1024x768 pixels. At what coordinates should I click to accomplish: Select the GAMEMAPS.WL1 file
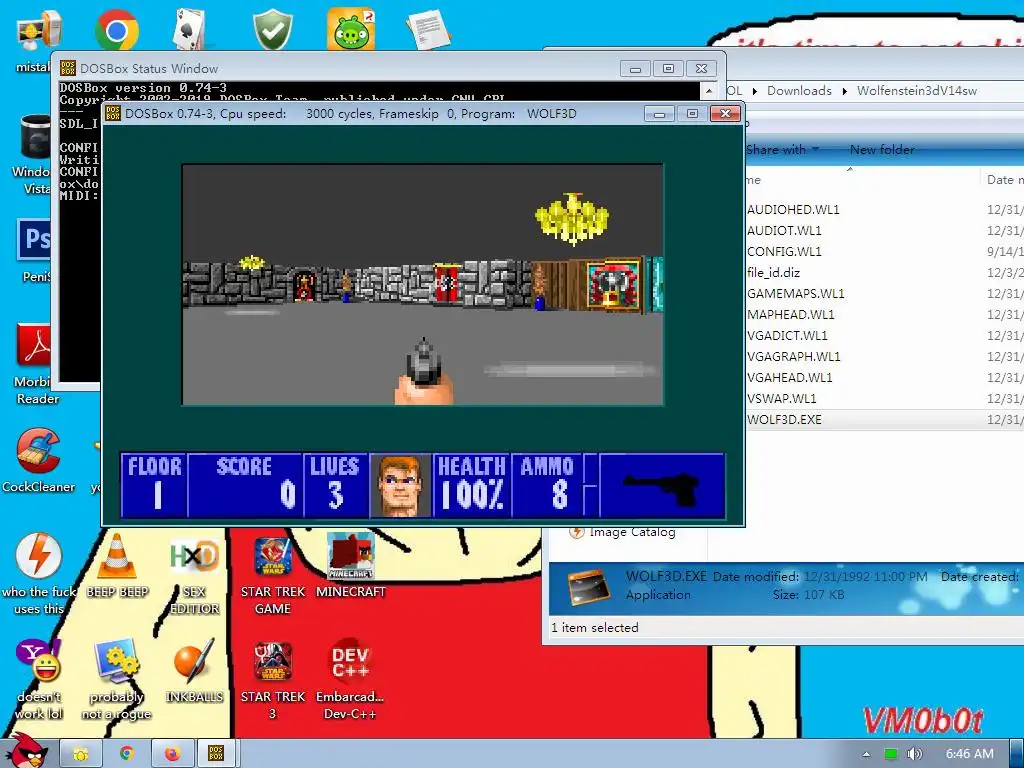[x=795, y=293]
